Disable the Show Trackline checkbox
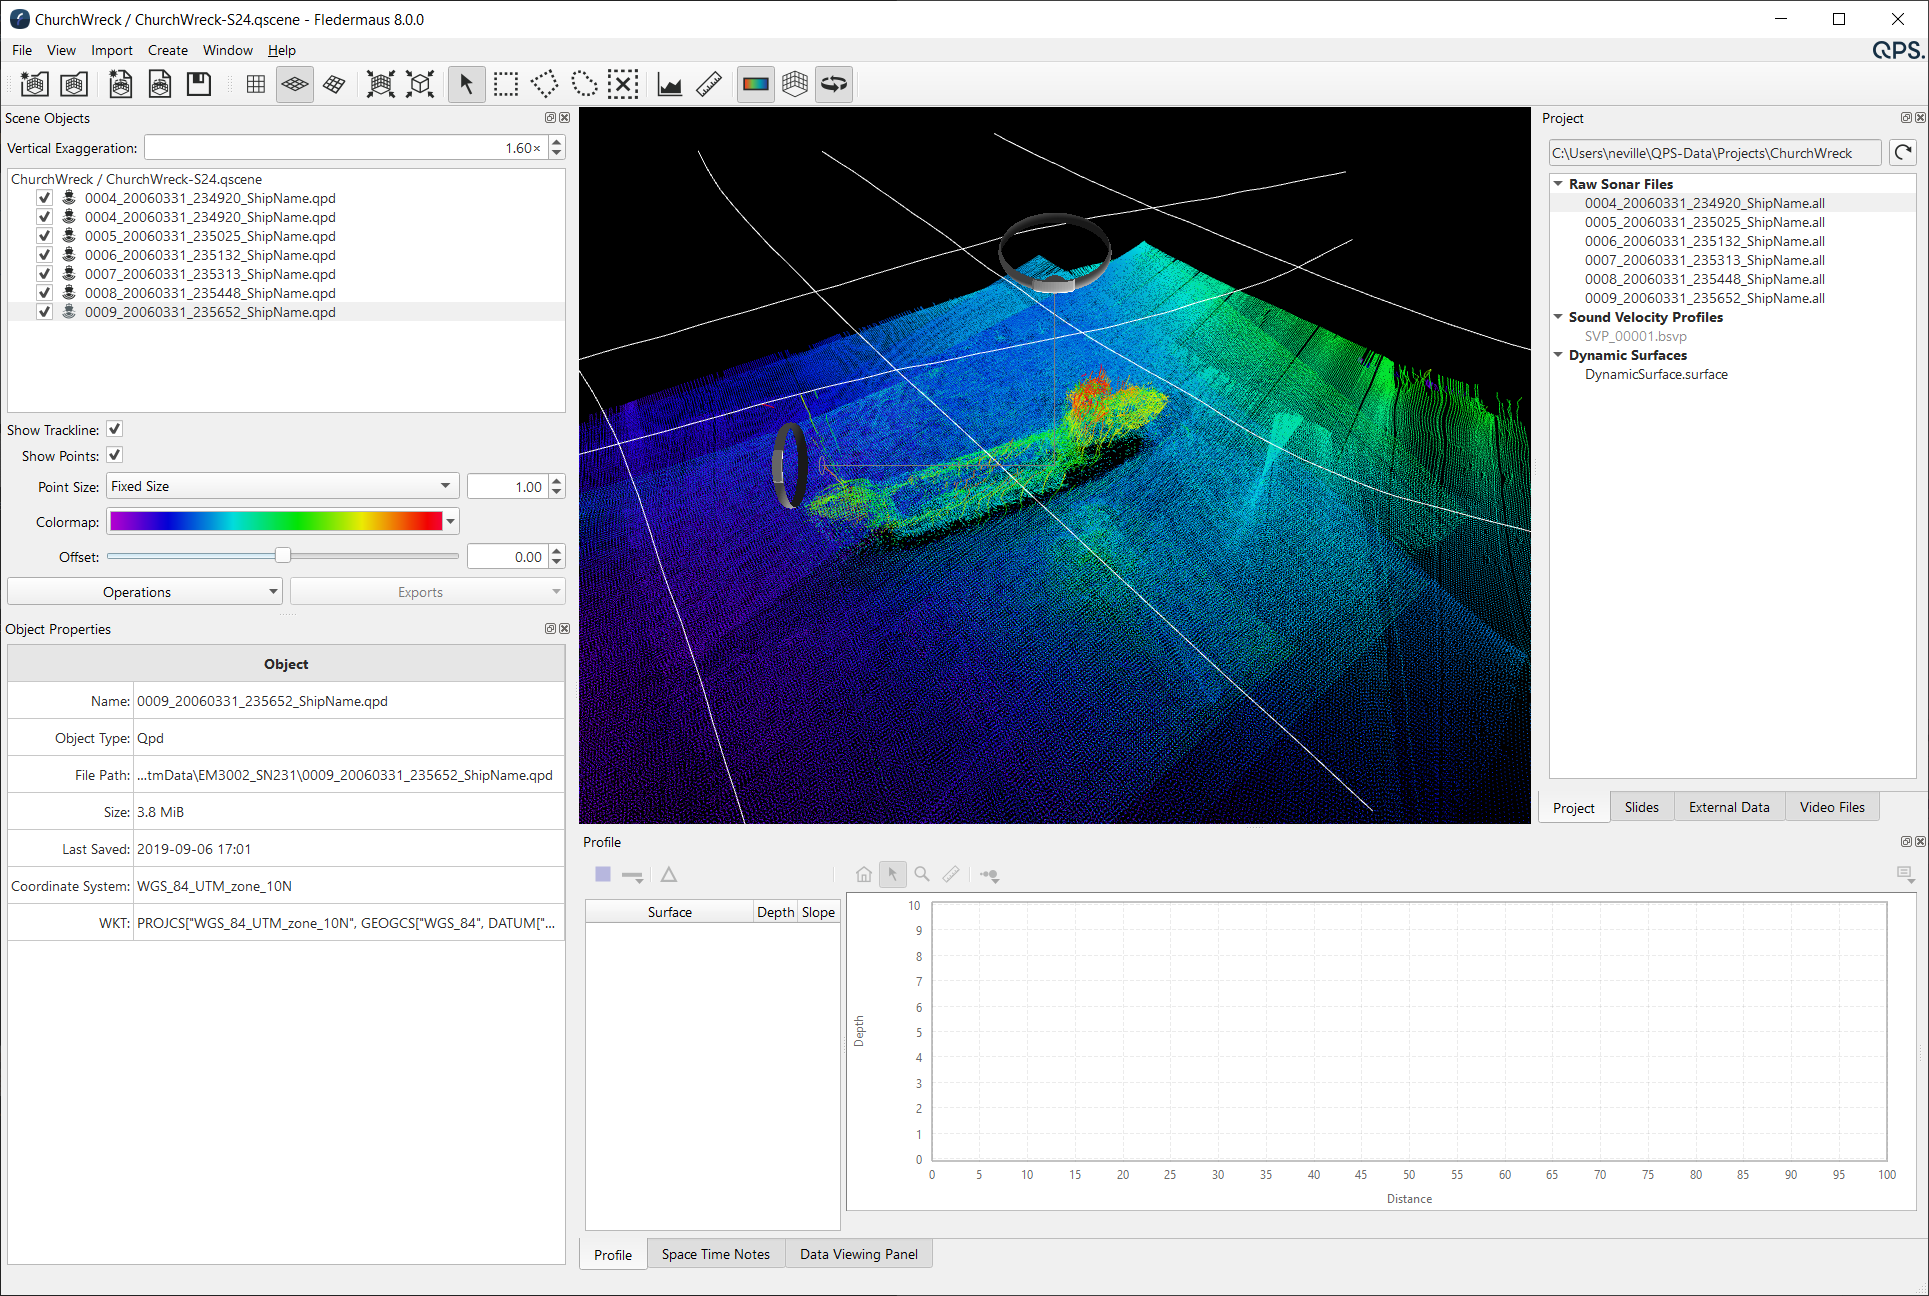The image size is (1929, 1296). [x=115, y=429]
